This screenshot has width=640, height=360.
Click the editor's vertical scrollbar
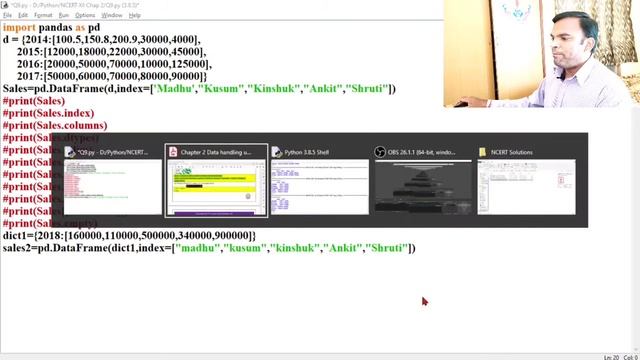coord(636,229)
